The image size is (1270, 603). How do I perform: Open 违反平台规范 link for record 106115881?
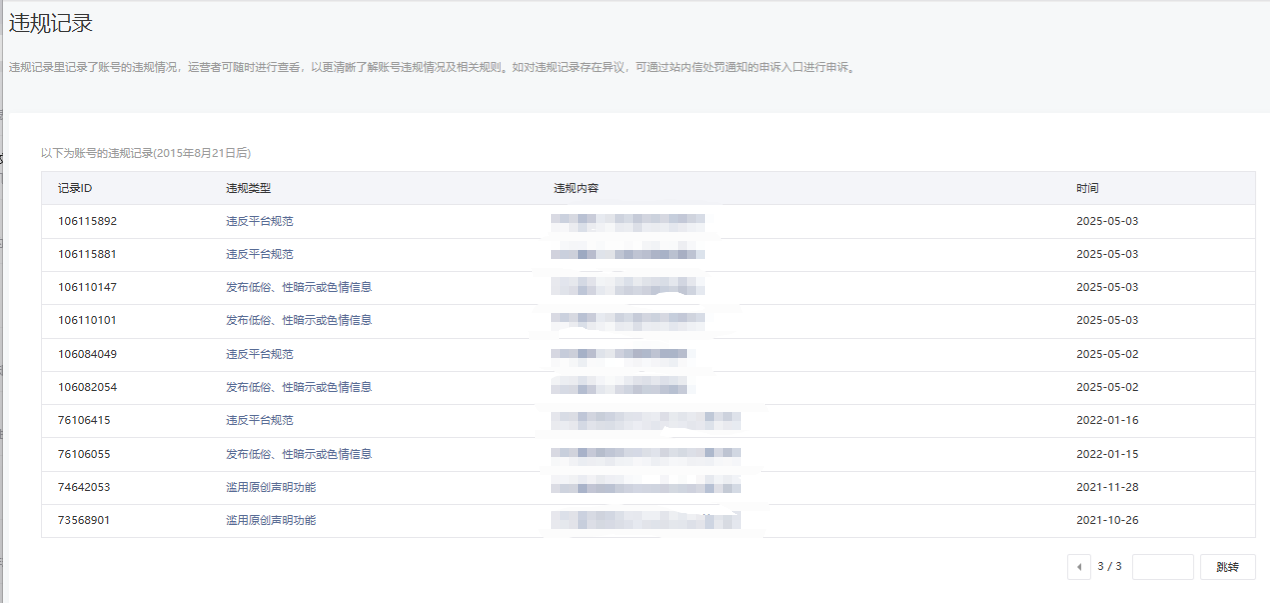pos(259,254)
